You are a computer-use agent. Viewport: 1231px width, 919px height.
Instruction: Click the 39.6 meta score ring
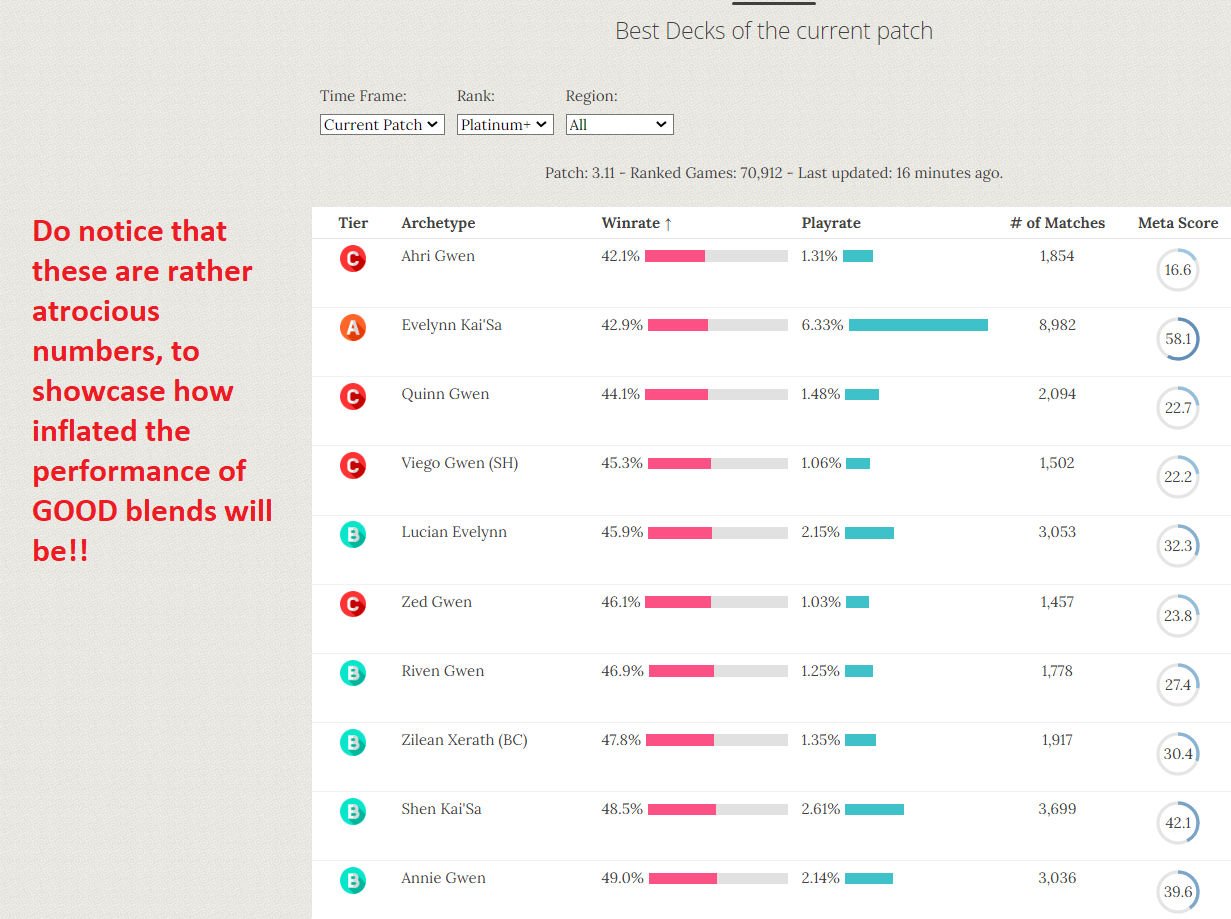coord(1178,892)
